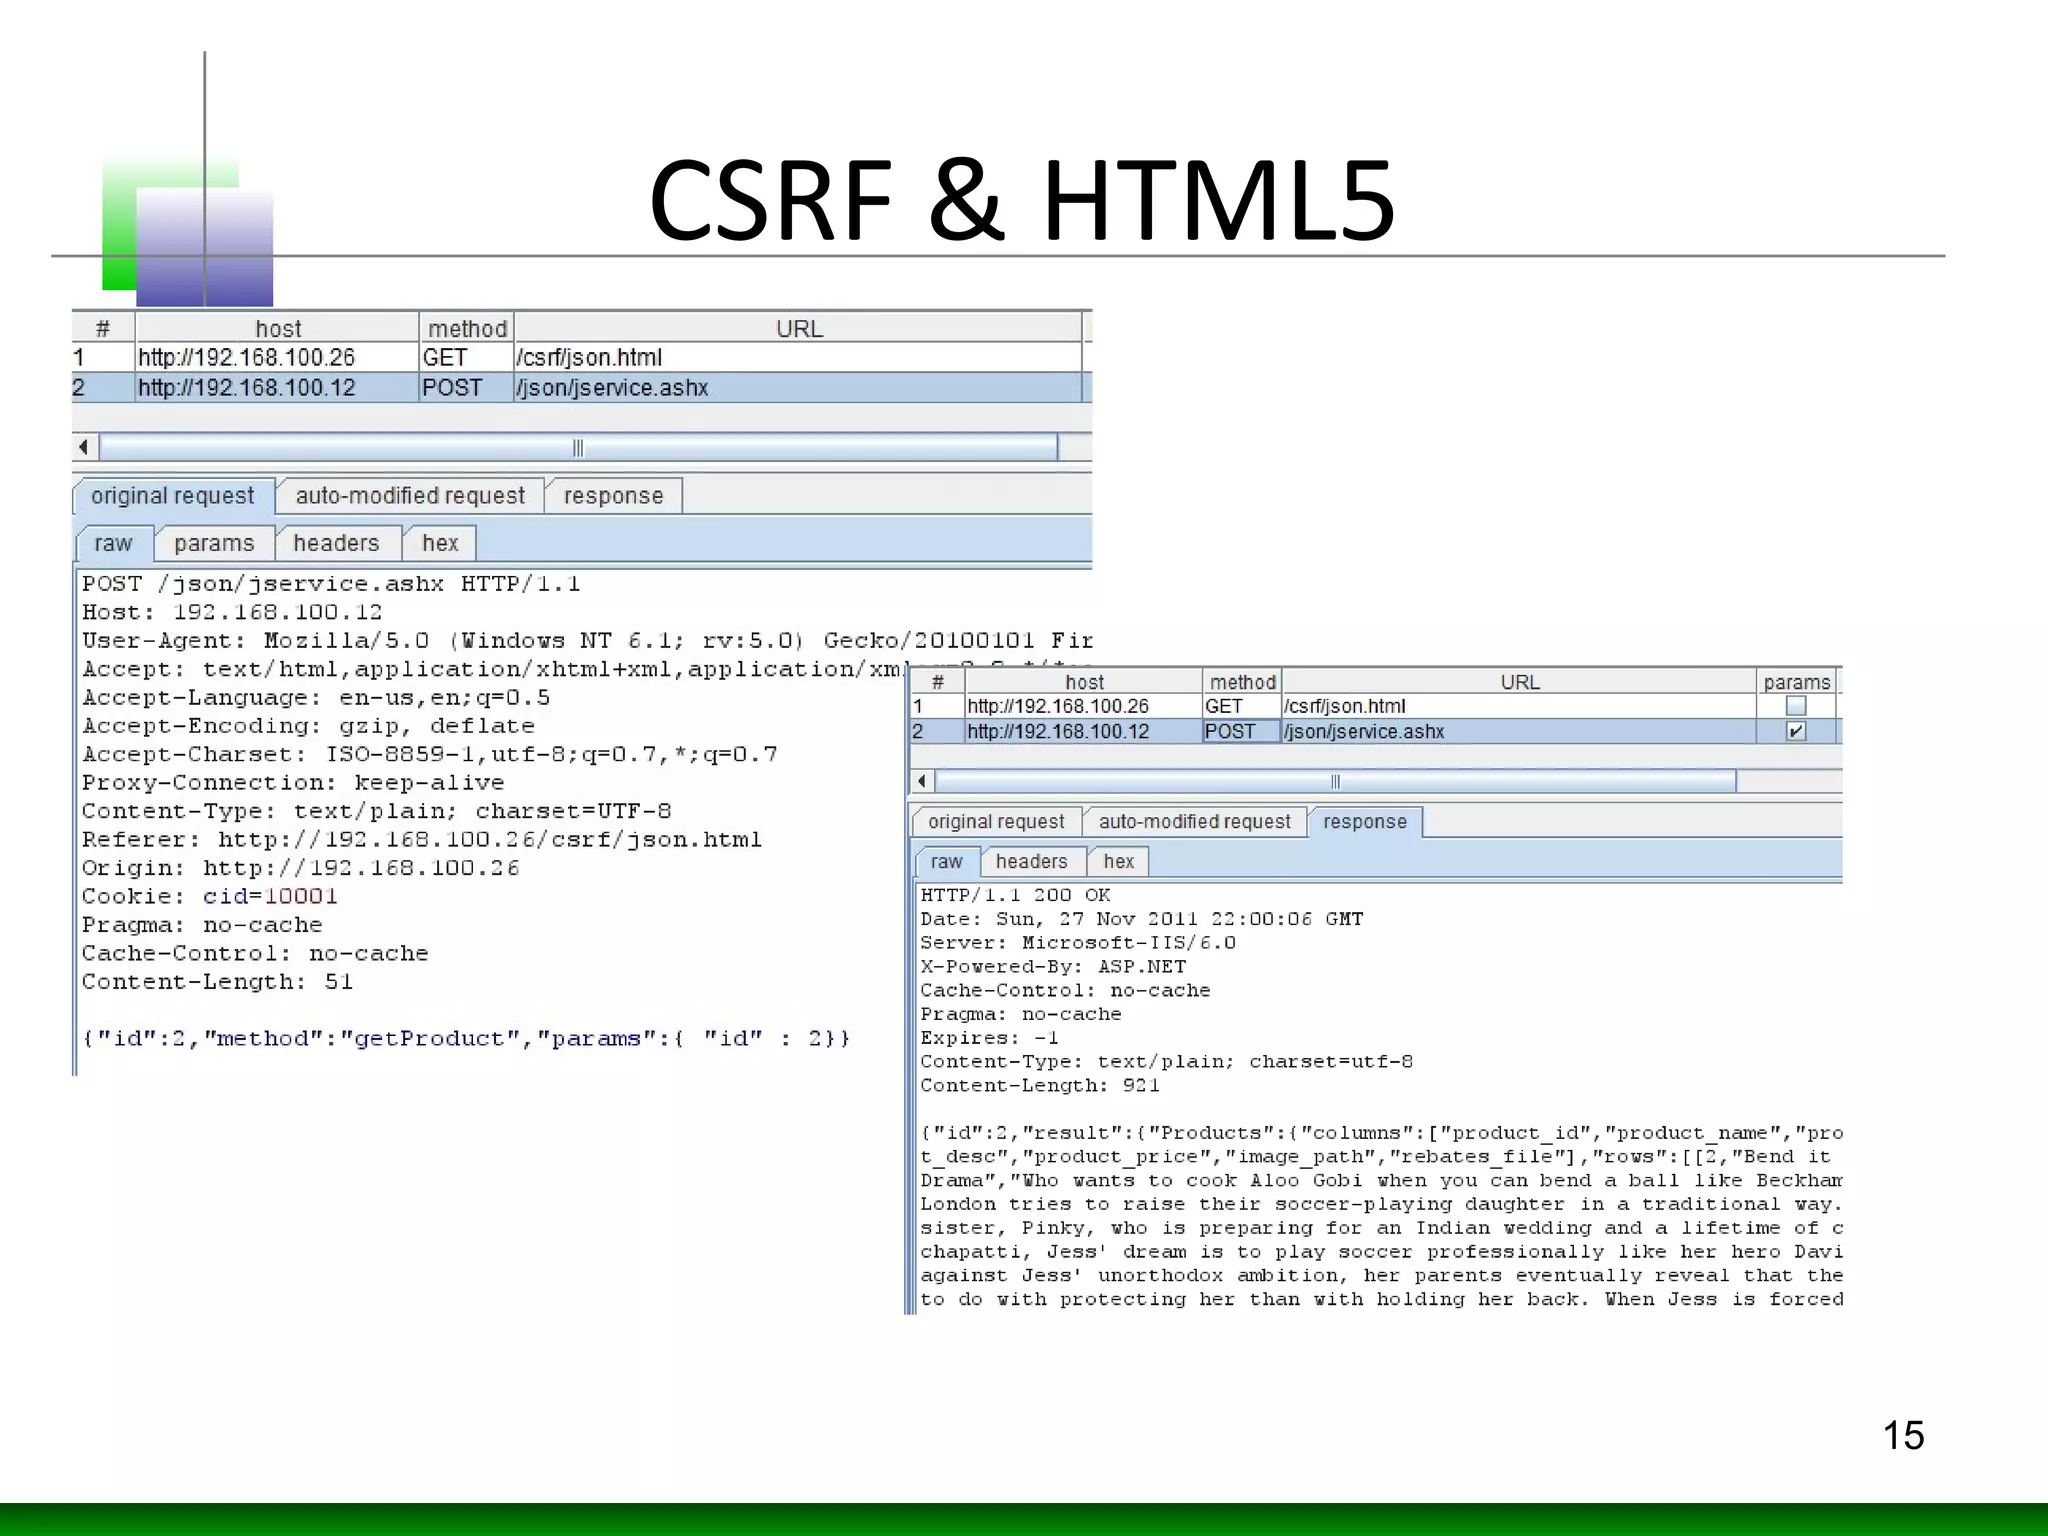Click the 'Origin: http://192.168.100.26' header line
Screen dimensions: 2048x1536
[300, 868]
